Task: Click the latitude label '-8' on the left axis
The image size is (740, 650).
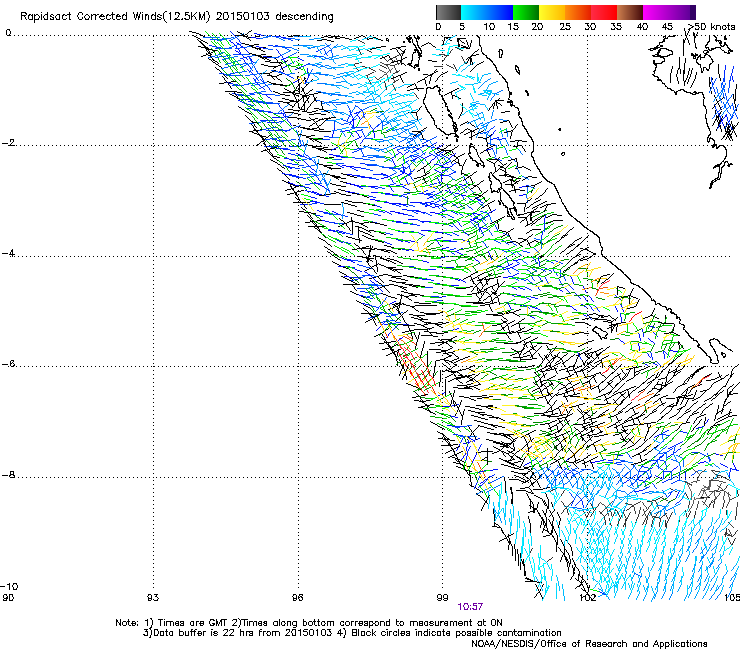Action: (8, 475)
